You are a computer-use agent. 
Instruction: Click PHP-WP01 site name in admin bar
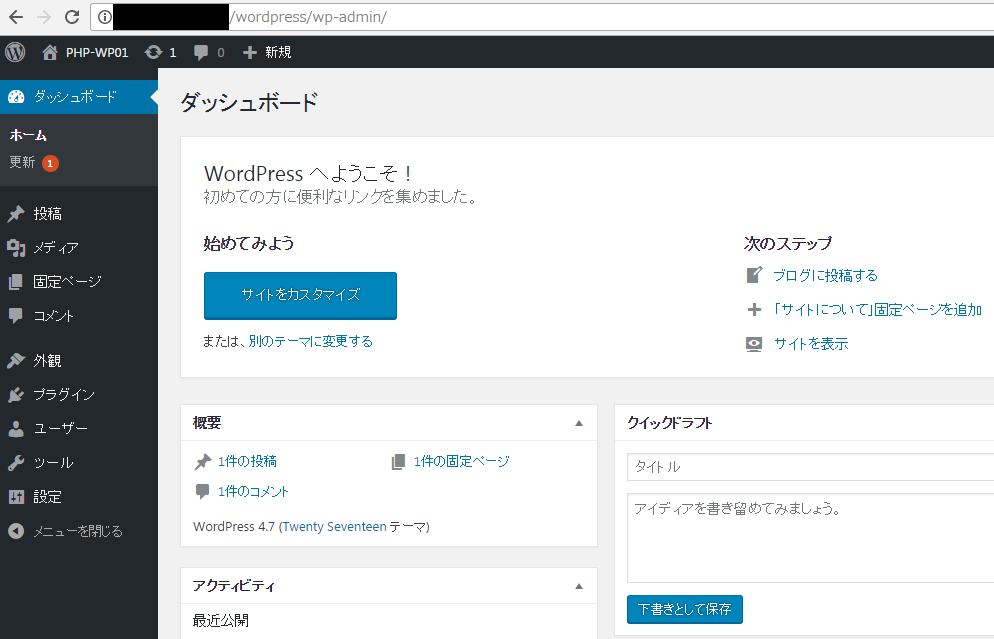[x=97, y=53]
